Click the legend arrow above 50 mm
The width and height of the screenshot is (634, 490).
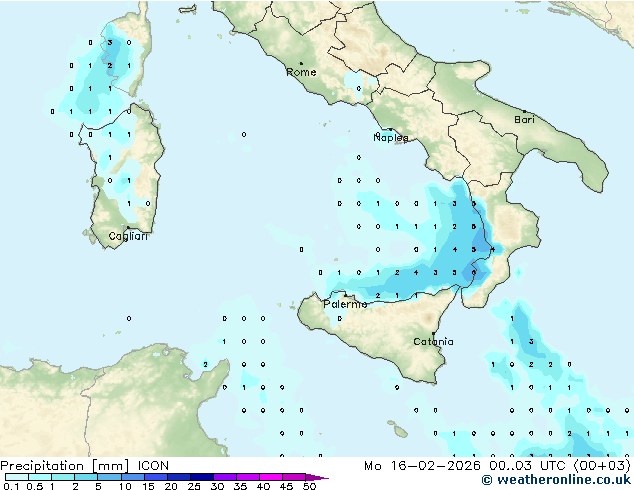coord(317,477)
